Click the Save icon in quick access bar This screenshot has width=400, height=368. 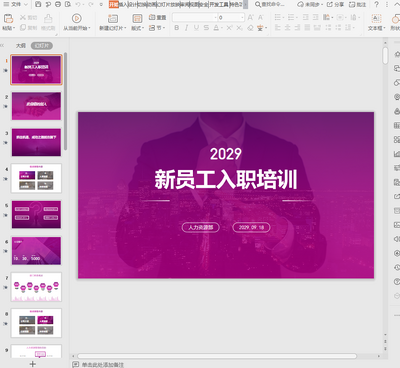(x=38, y=4)
